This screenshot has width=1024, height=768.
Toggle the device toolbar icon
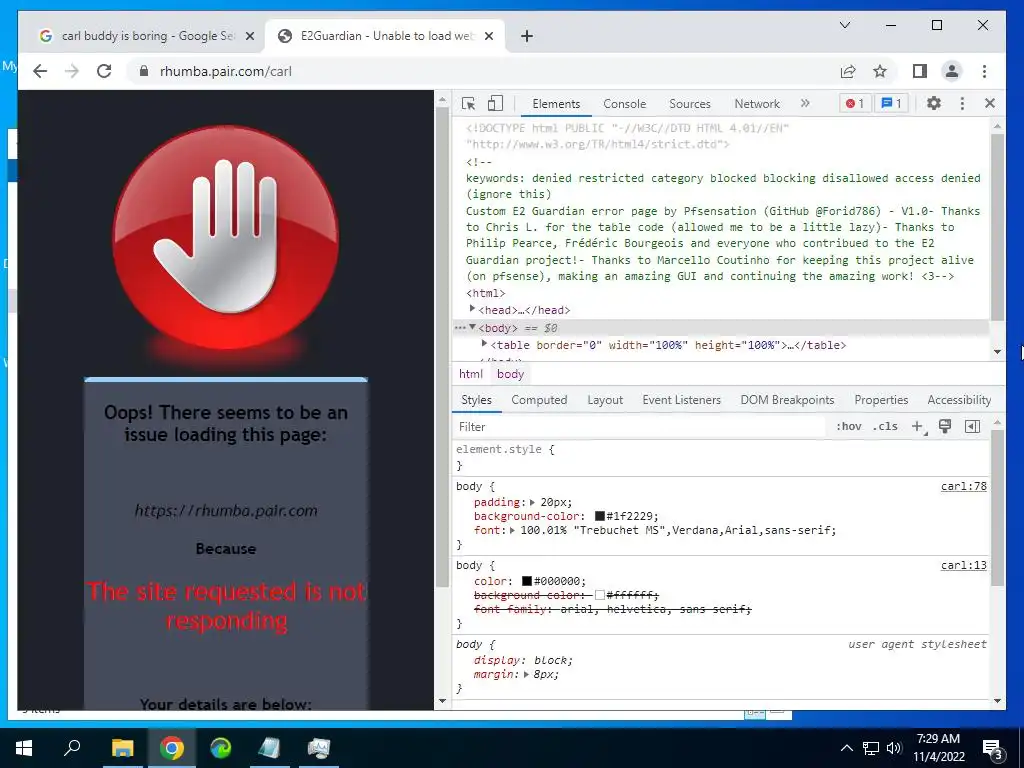pos(496,103)
